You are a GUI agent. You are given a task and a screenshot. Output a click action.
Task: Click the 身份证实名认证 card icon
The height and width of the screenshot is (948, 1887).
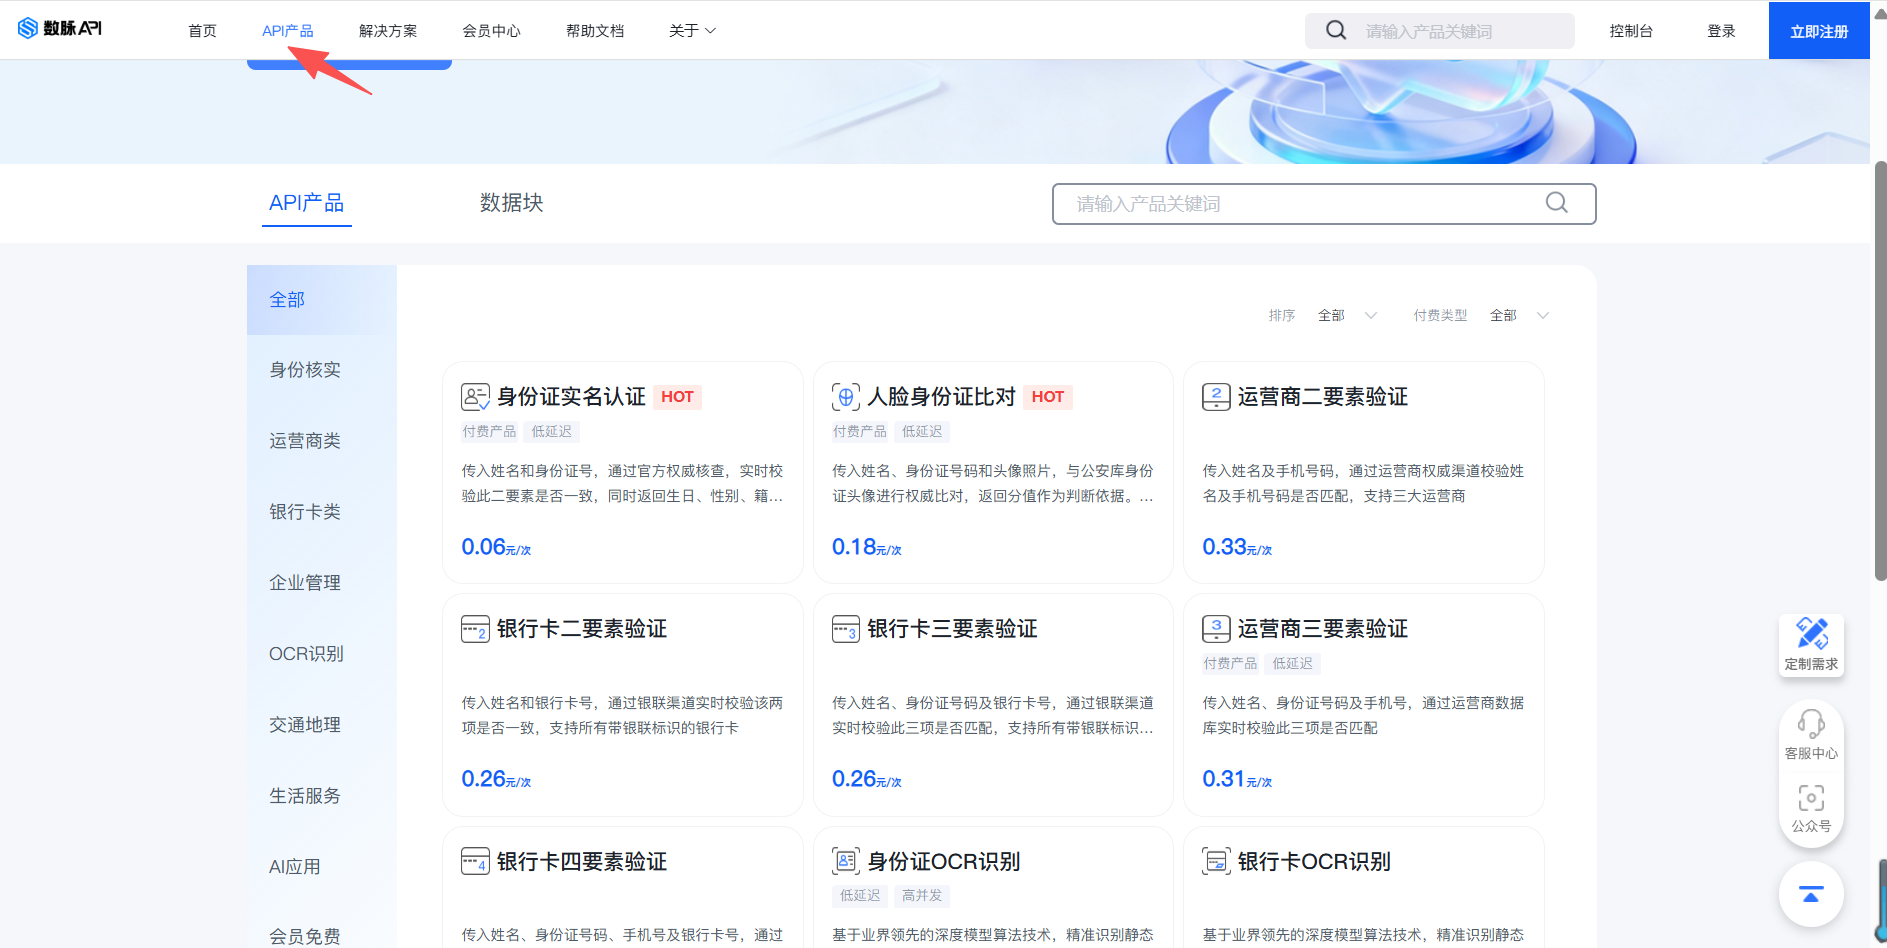(x=475, y=397)
